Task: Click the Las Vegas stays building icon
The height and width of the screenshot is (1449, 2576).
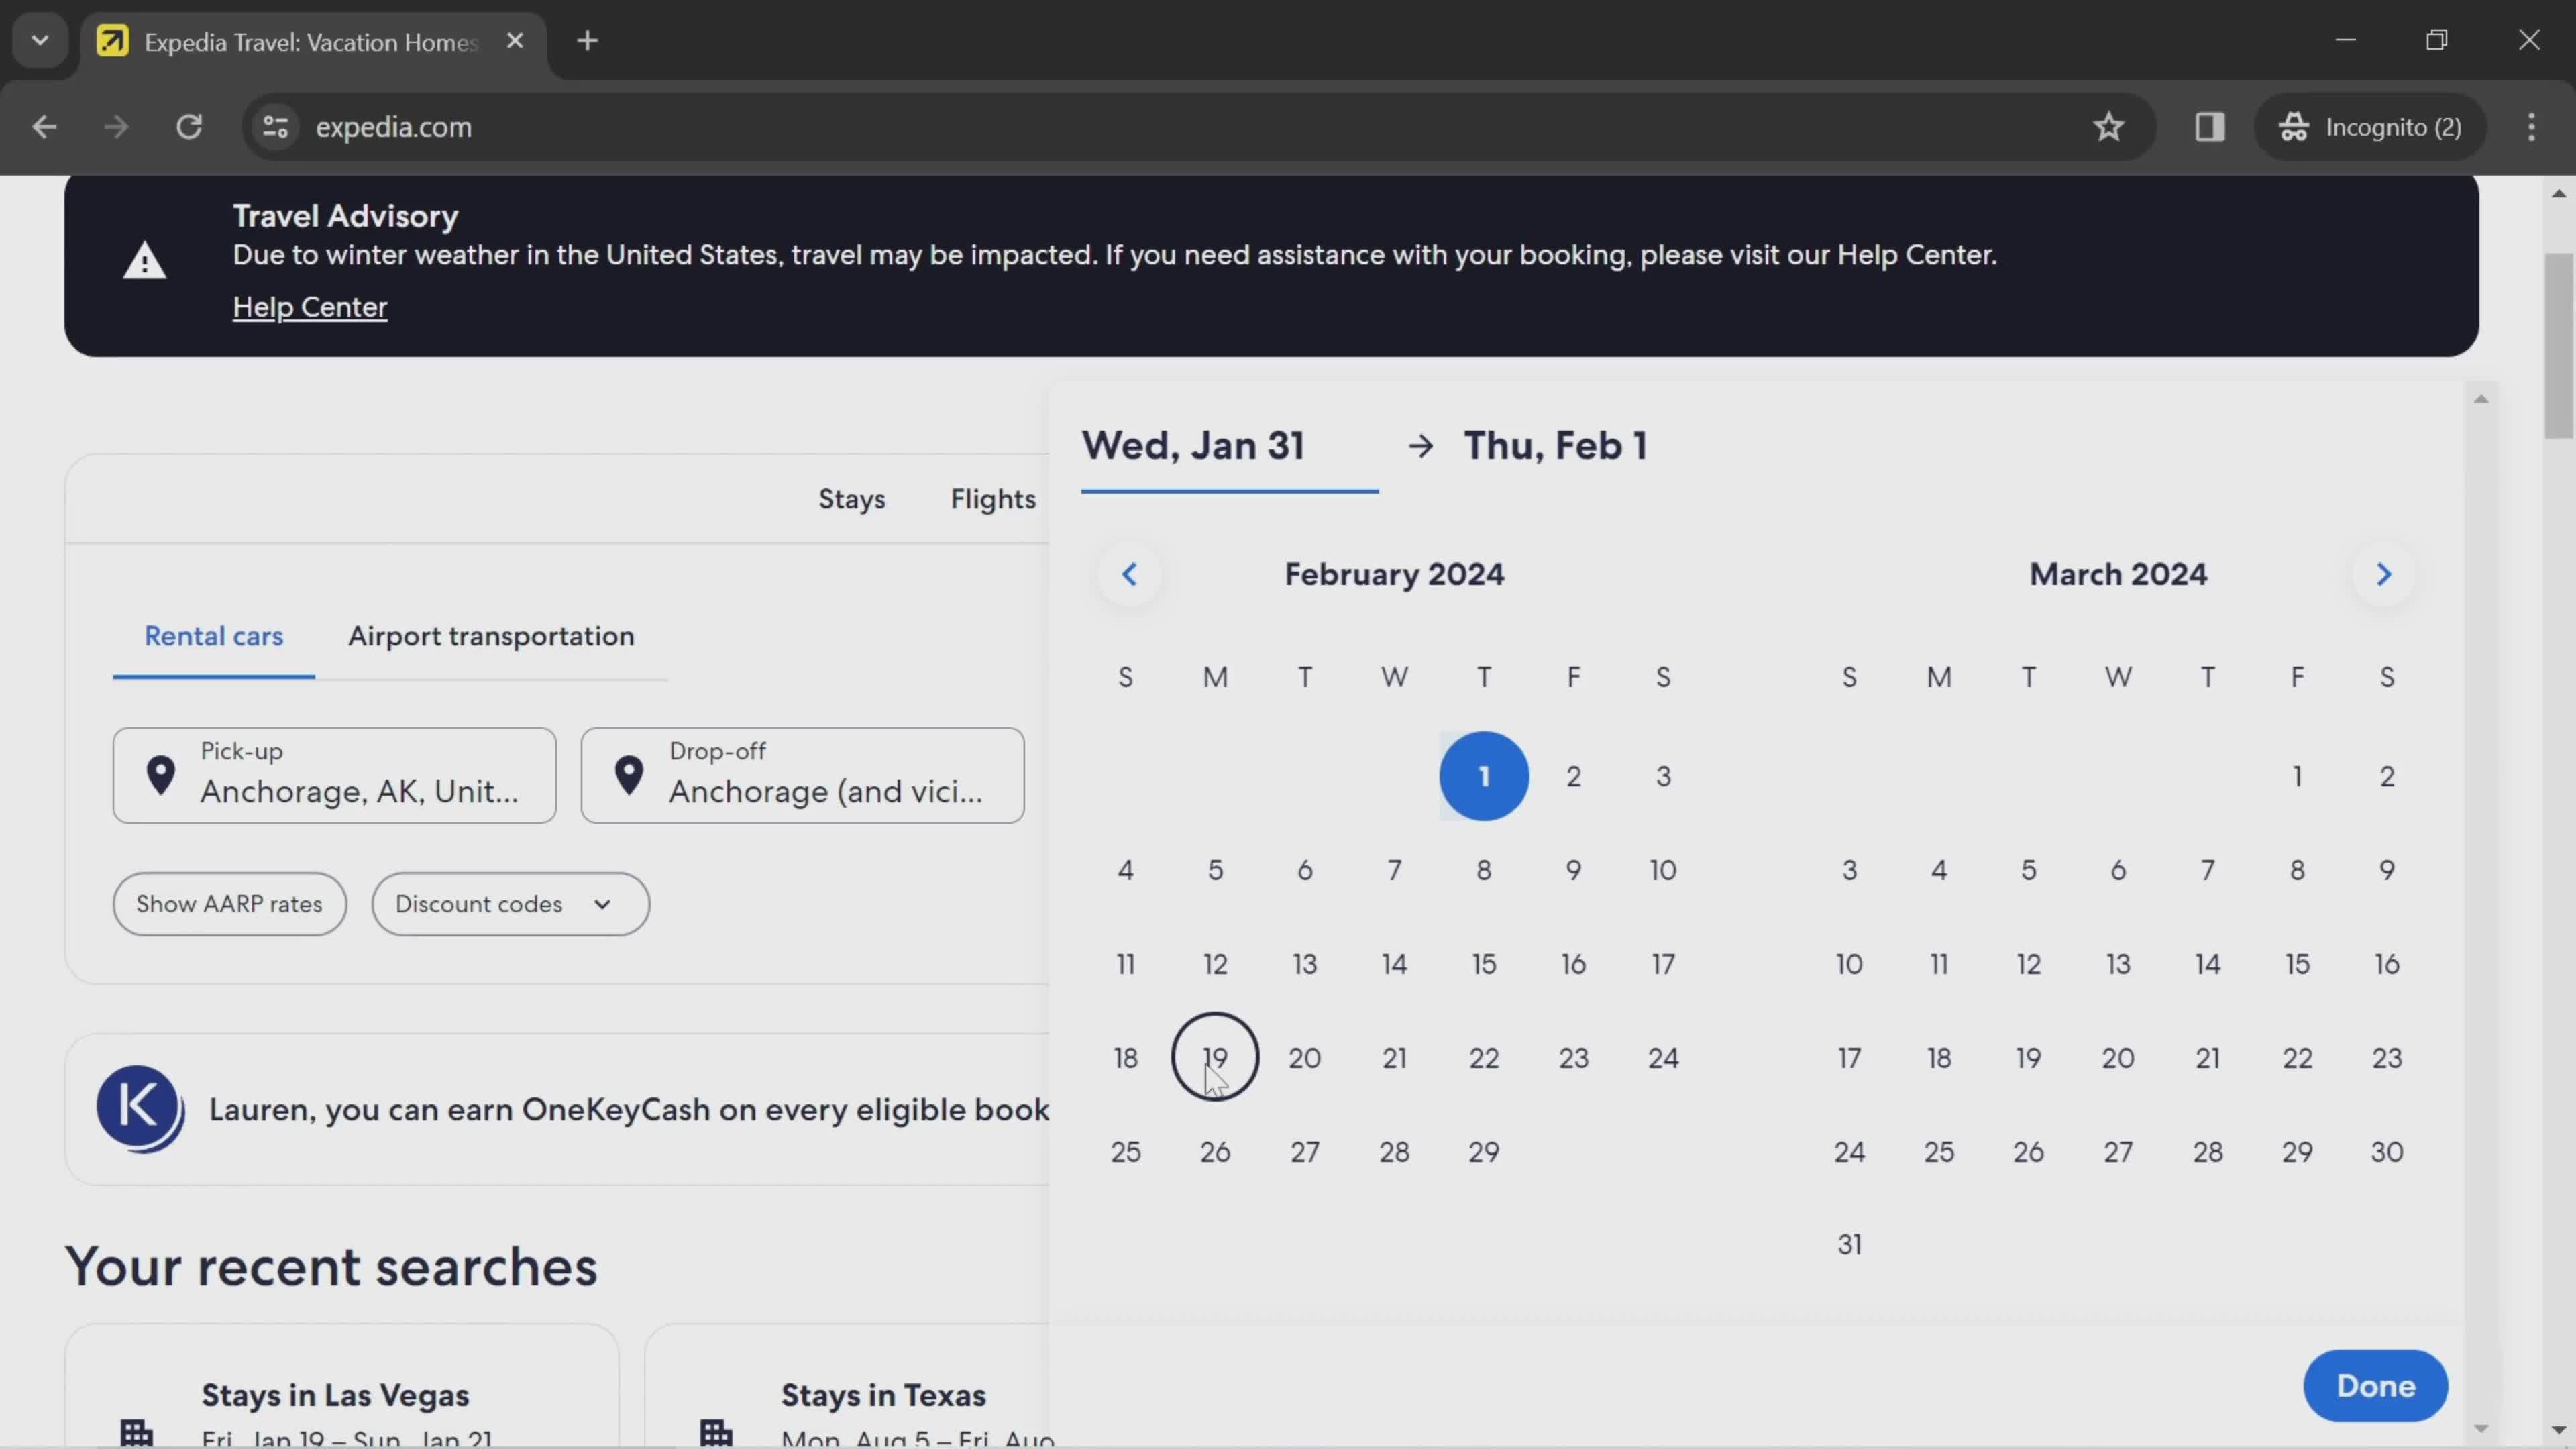Action: point(137,1433)
